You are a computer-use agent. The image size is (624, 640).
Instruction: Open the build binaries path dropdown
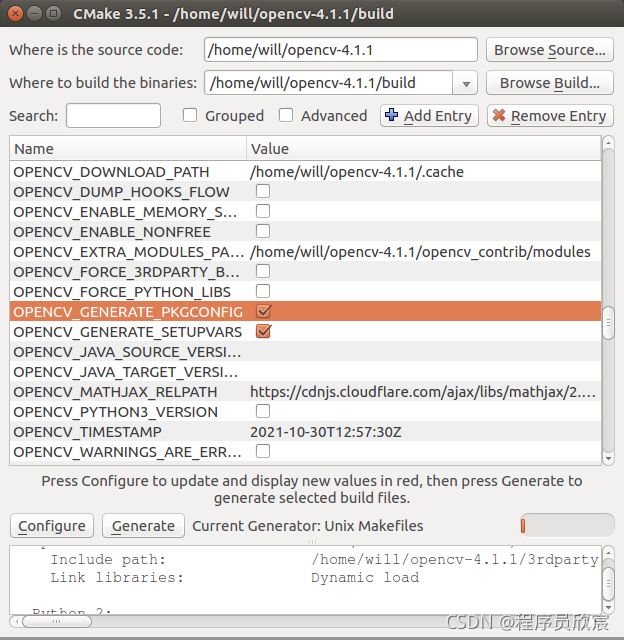click(x=464, y=83)
